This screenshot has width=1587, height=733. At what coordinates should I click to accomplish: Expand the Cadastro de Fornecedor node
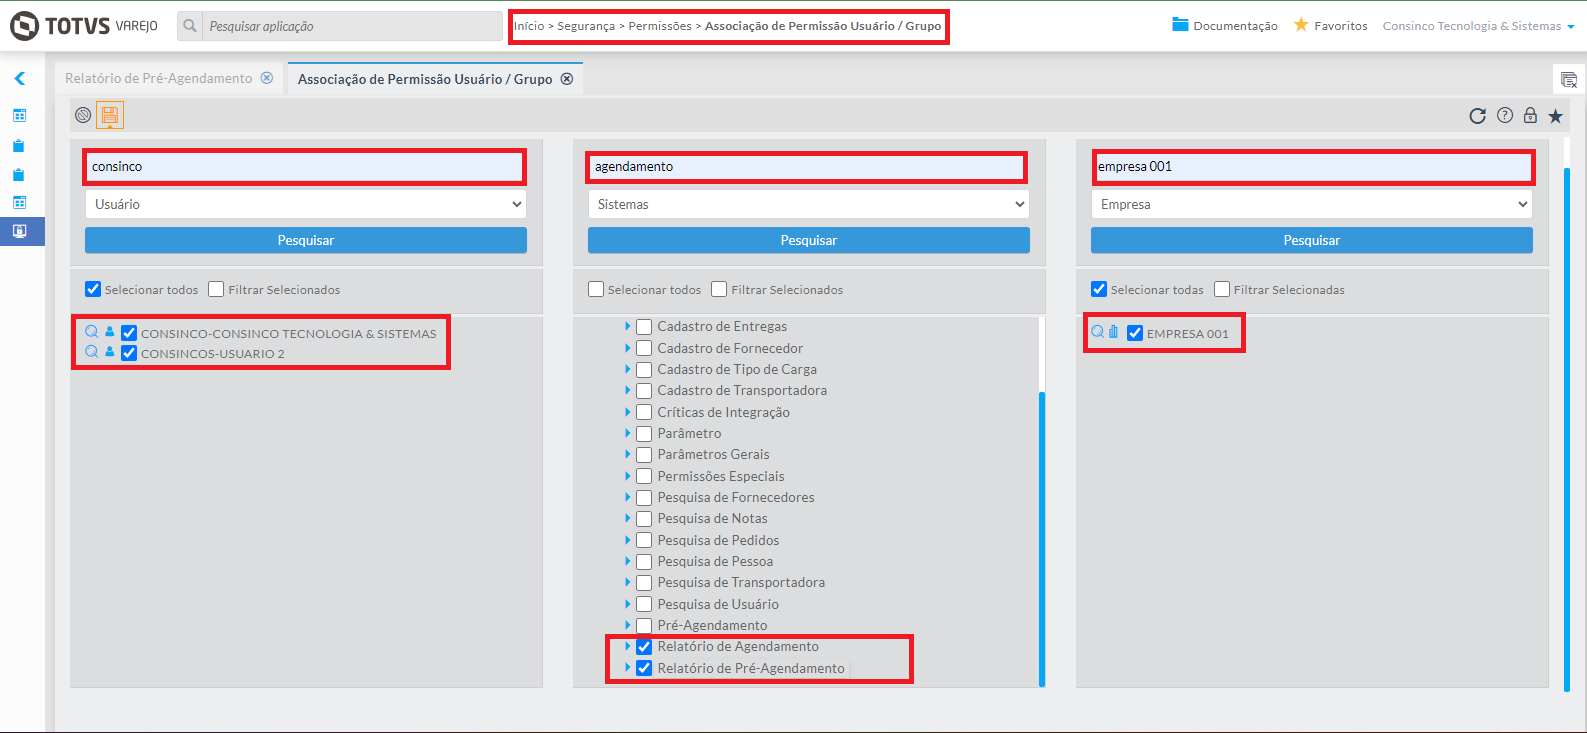[627, 348]
